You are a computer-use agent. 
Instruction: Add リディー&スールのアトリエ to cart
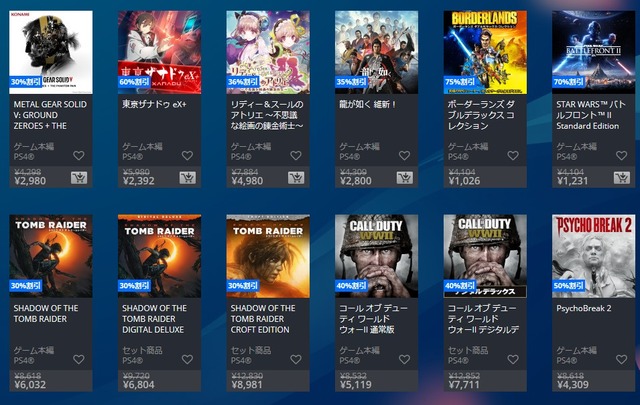(296, 178)
